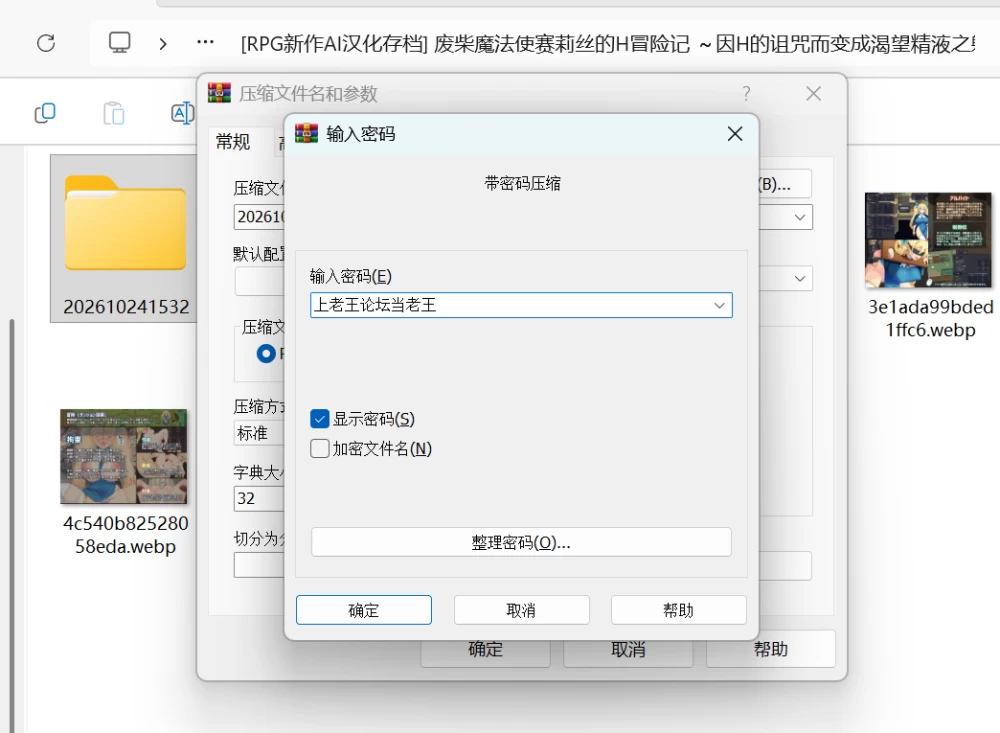The image size is (1000, 733).
Task: Enable 加密文件名(N) checkbox
Action: [x=320, y=448]
